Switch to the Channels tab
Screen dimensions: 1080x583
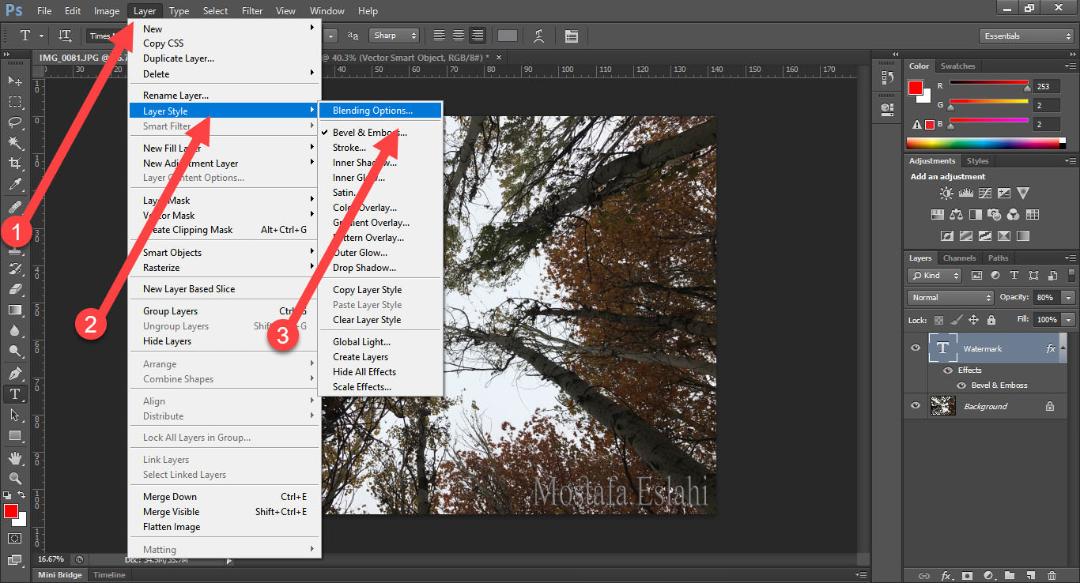point(959,258)
